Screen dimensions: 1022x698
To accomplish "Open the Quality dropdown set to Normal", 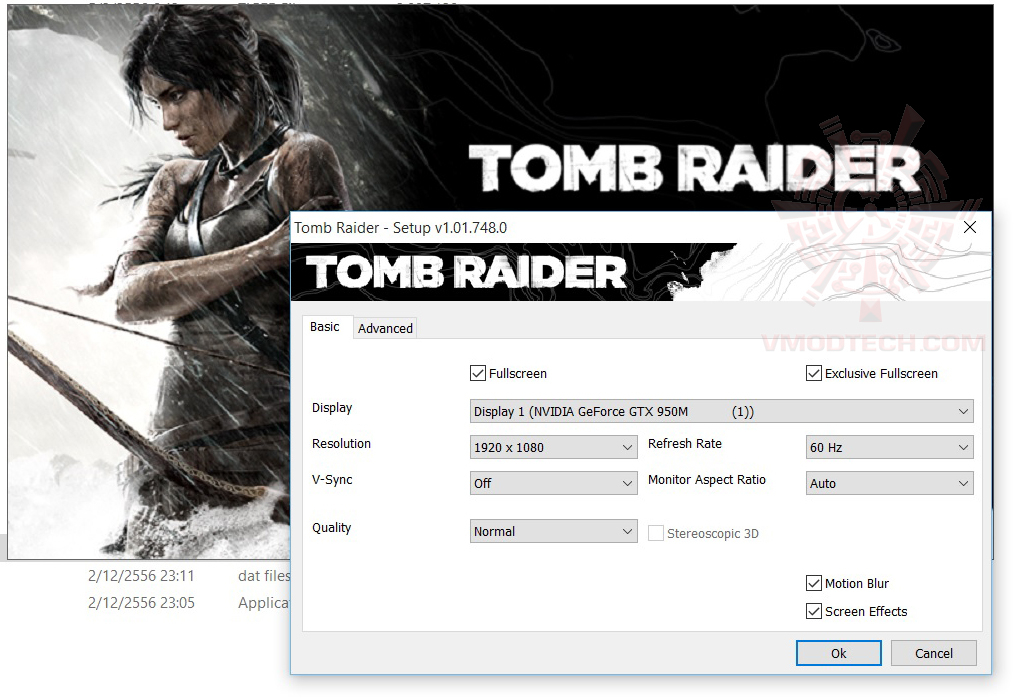I will 553,531.
